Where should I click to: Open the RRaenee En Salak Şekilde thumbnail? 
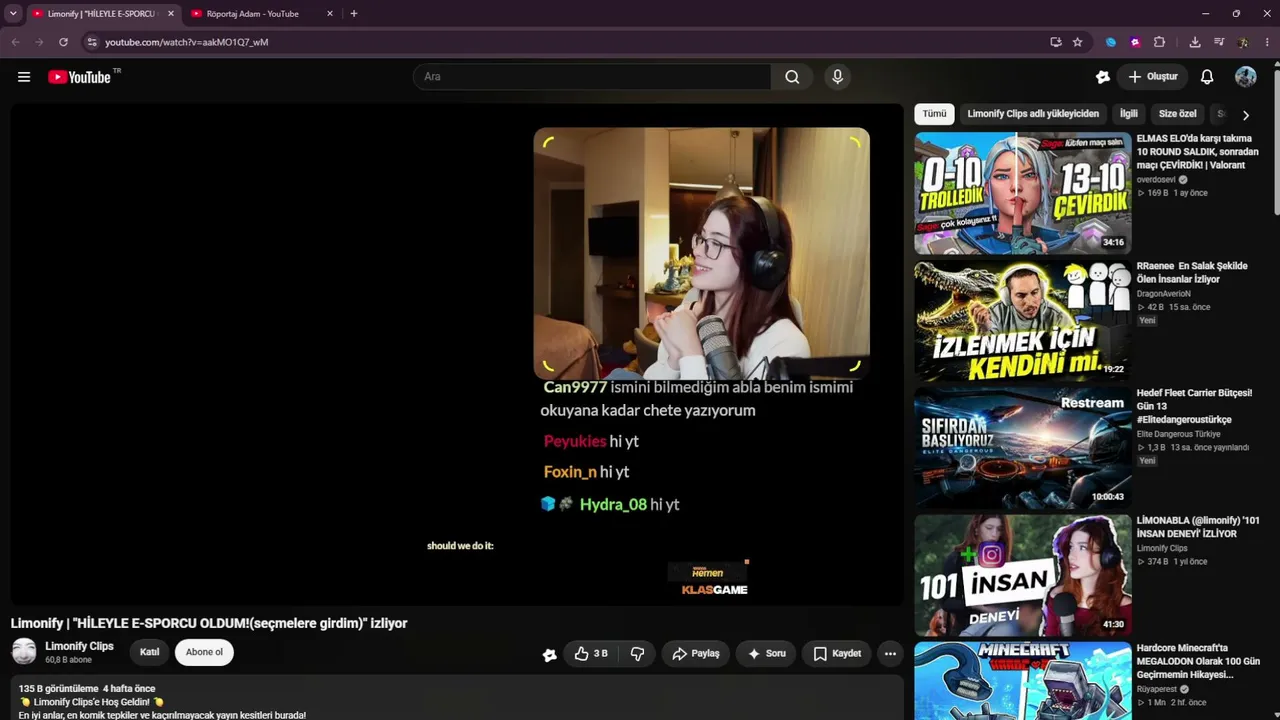tap(1022, 321)
